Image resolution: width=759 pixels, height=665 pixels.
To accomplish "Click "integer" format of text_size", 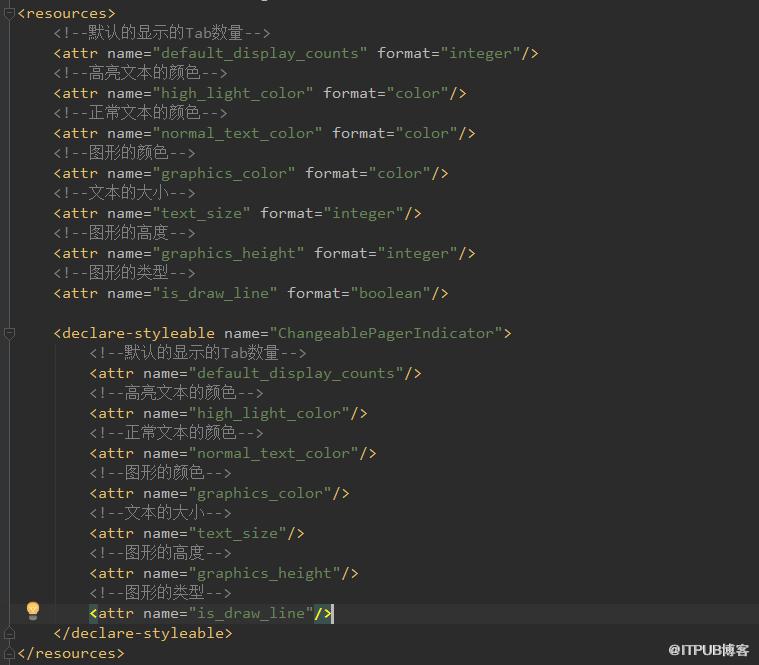I will point(364,213).
